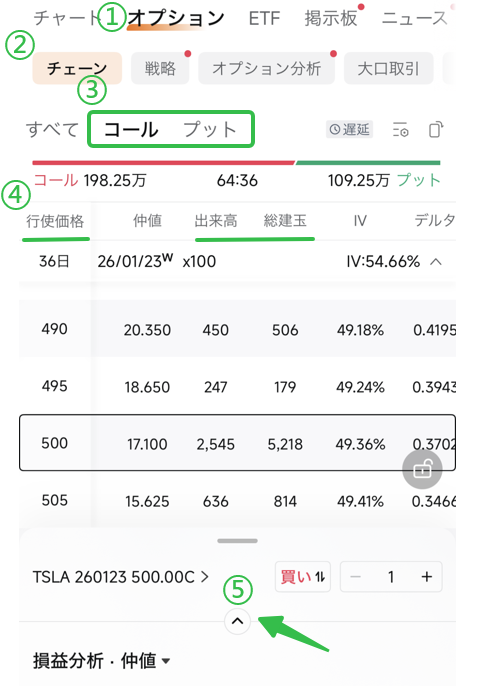
Task: Collapse the 26/01/23 expiry group chevron
Action: coord(436,262)
